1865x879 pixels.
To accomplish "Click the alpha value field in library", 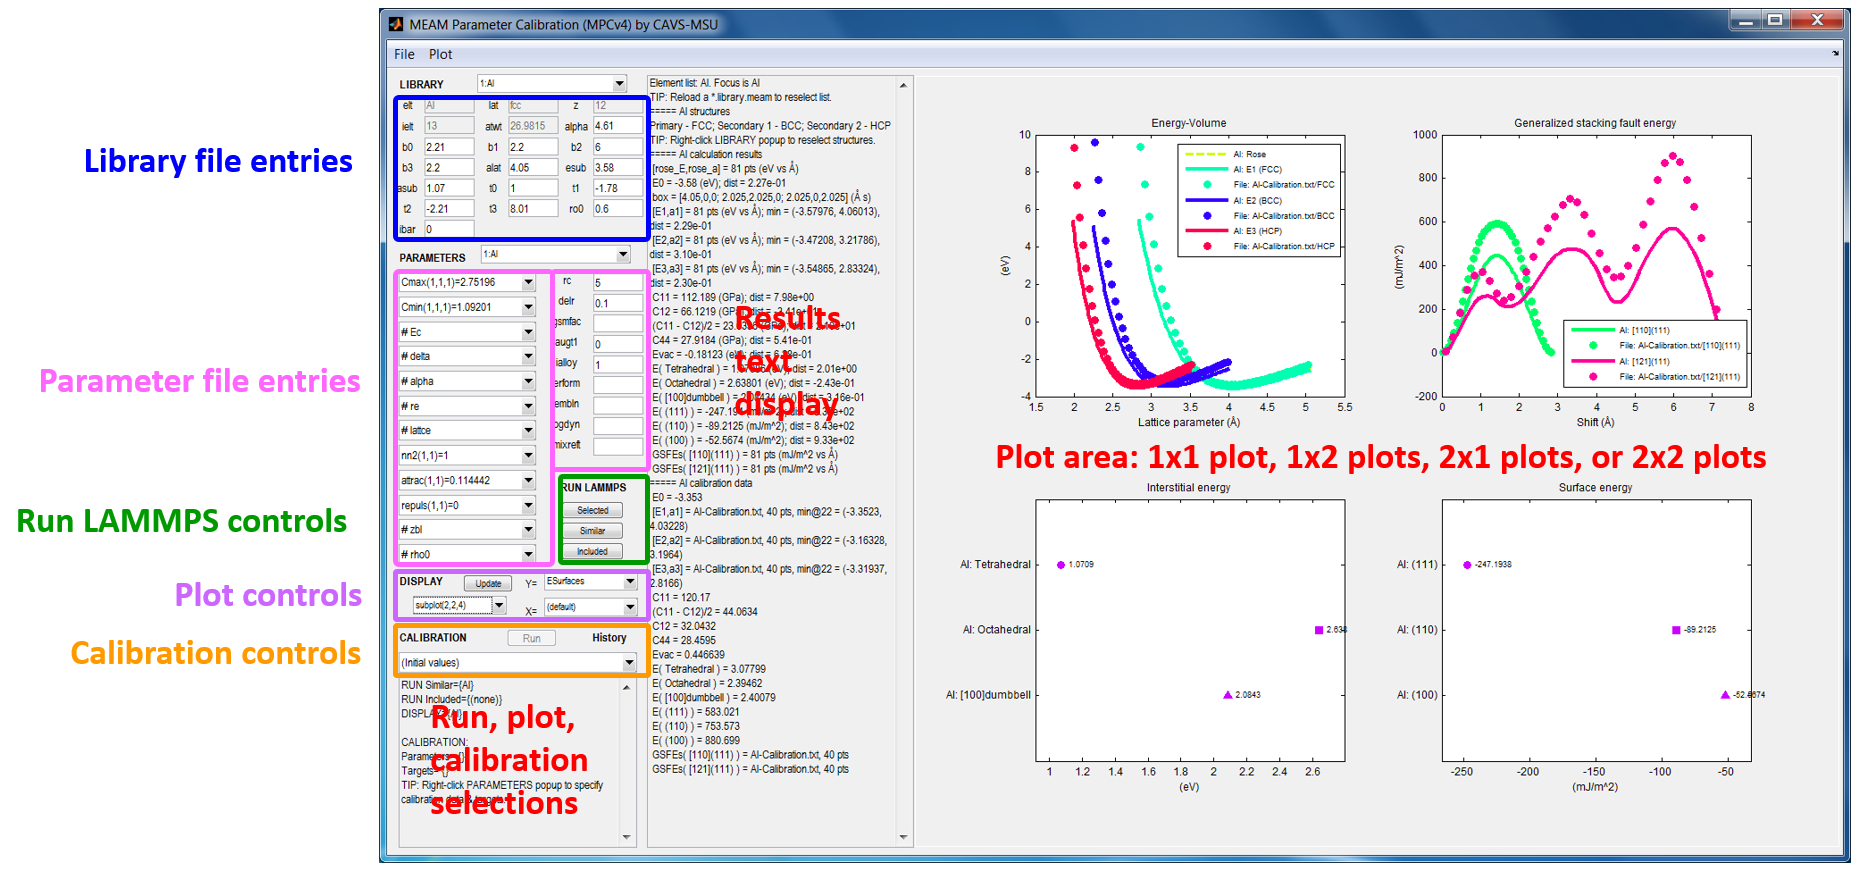I will (616, 126).
